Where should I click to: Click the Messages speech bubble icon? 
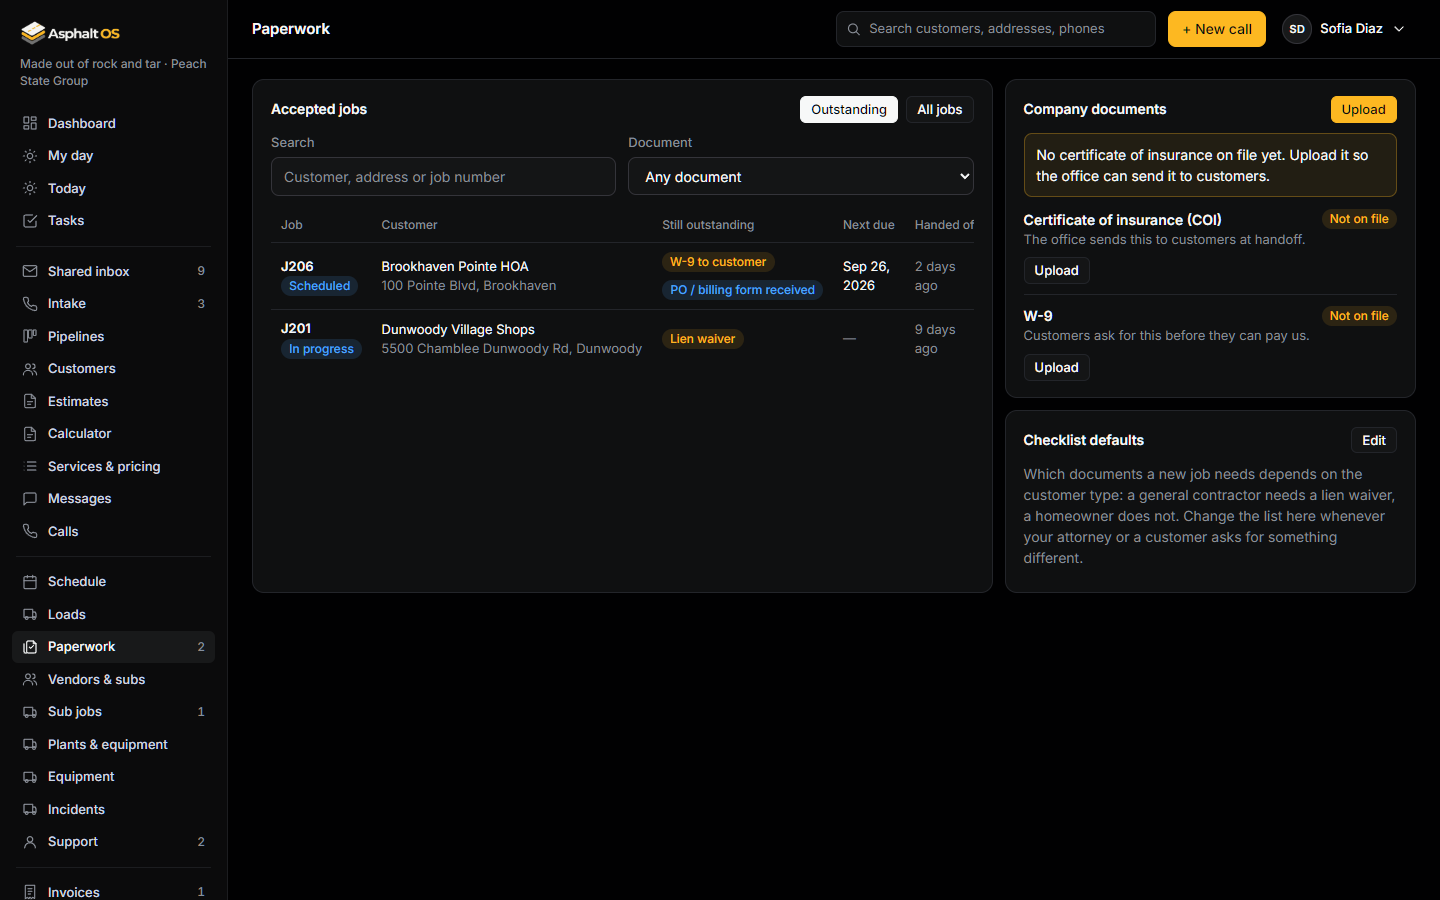(30, 499)
